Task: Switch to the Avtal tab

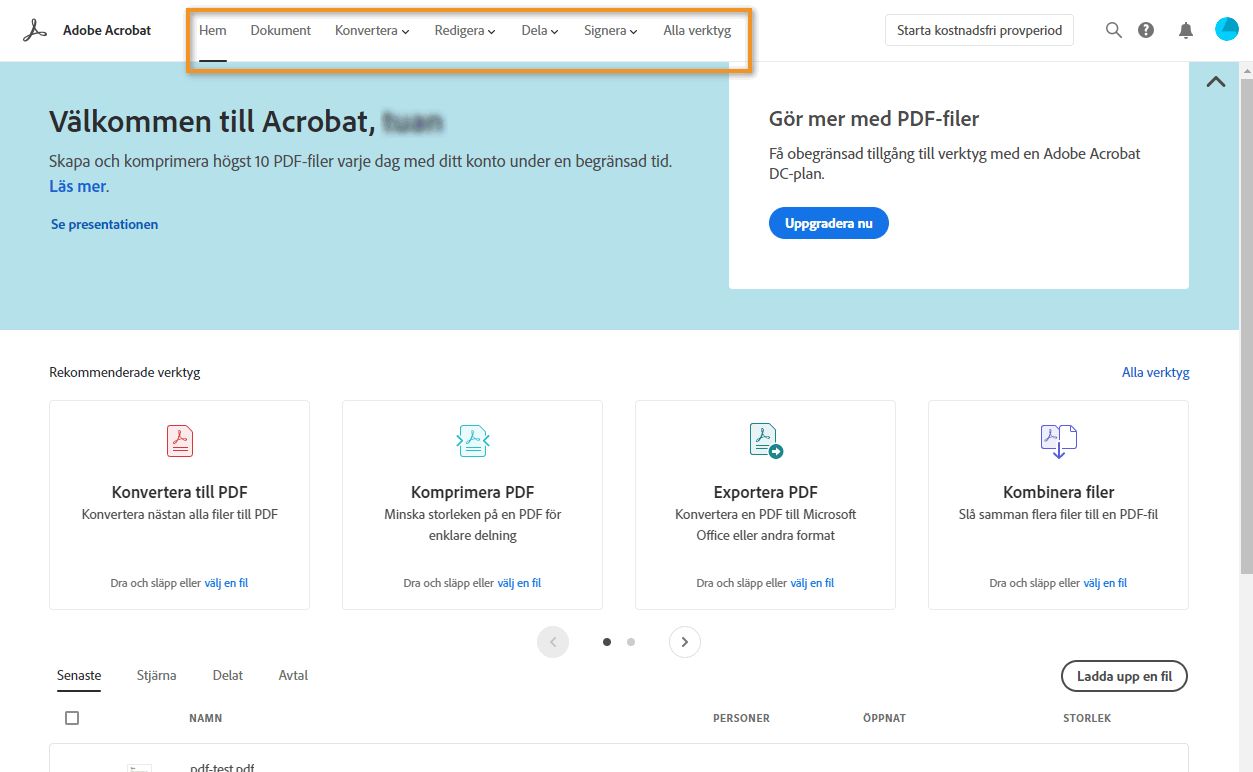Action: [x=293, y=675]
